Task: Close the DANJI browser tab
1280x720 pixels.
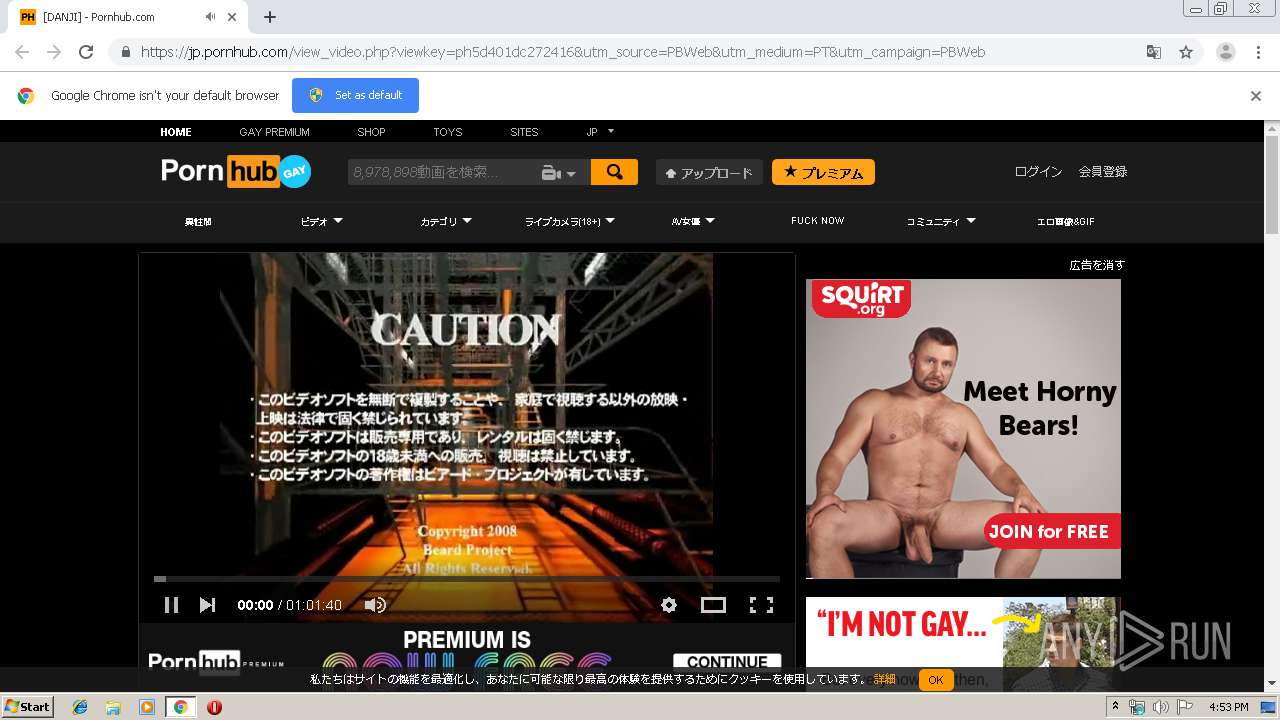Action: click(232, 17)
